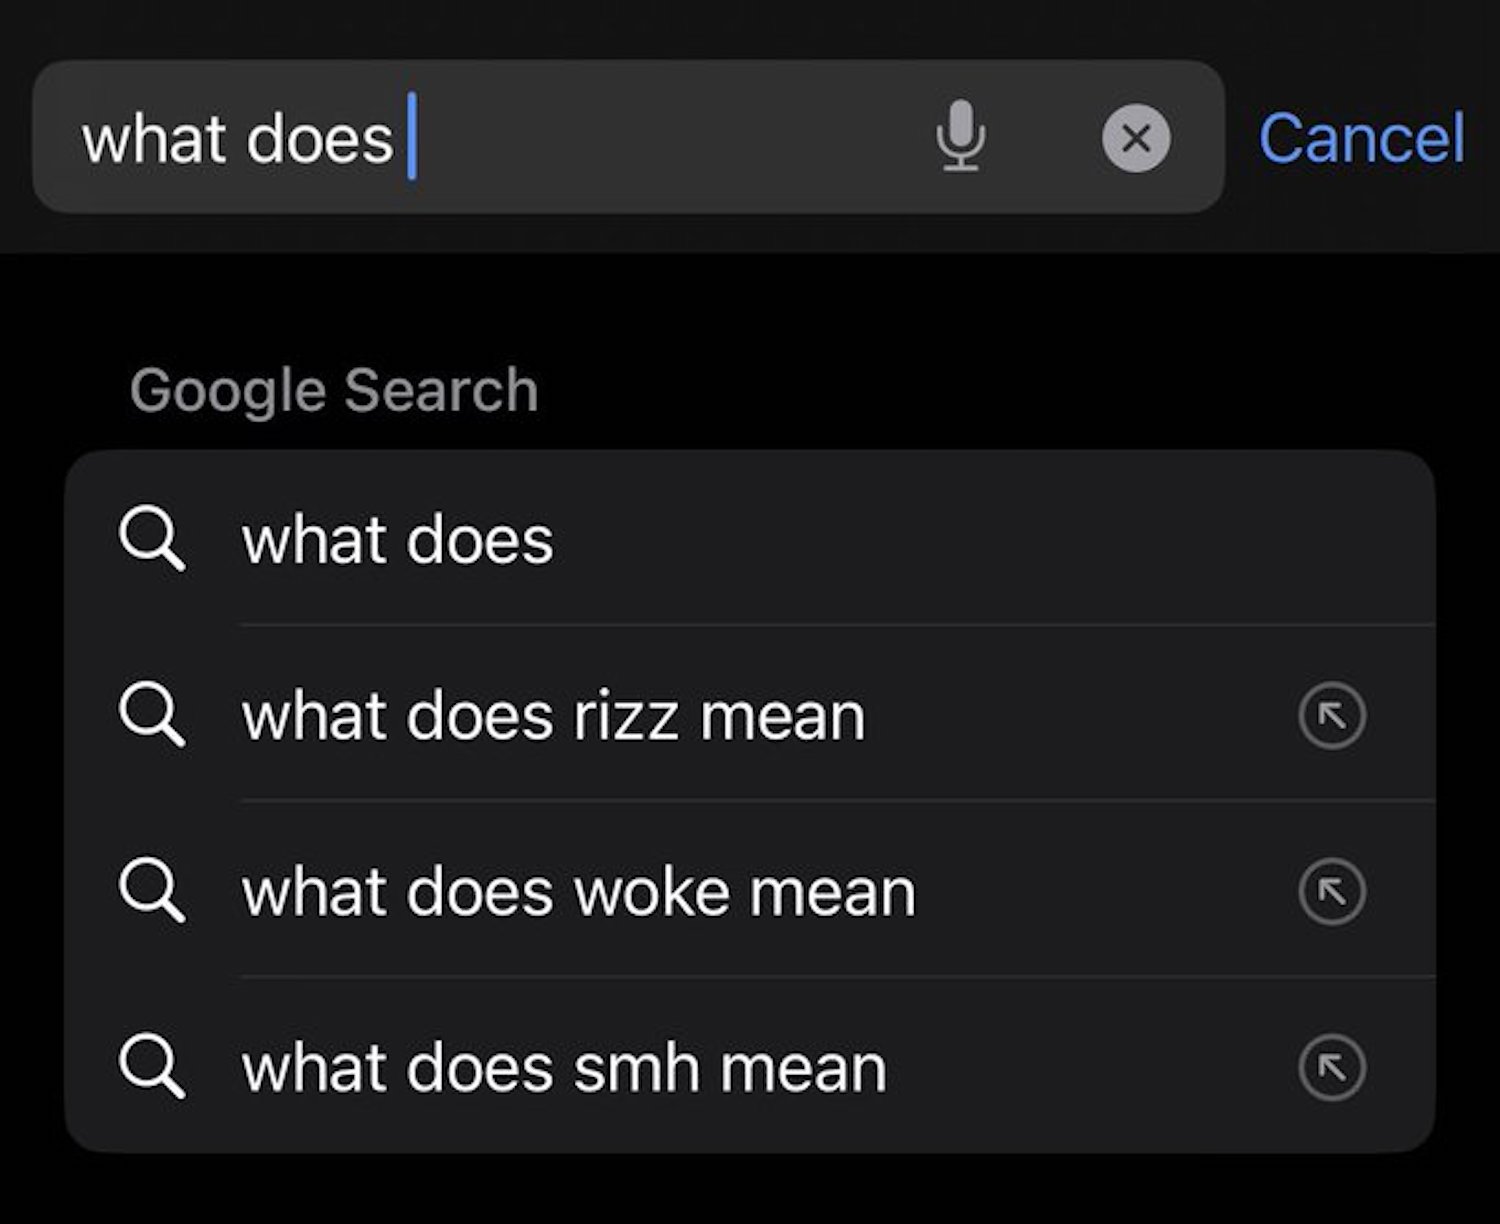This screenshot has width=1500, height=1224.
Task: Choose the "what does woke mean" suggestion
Action: [x=578, y=892]
